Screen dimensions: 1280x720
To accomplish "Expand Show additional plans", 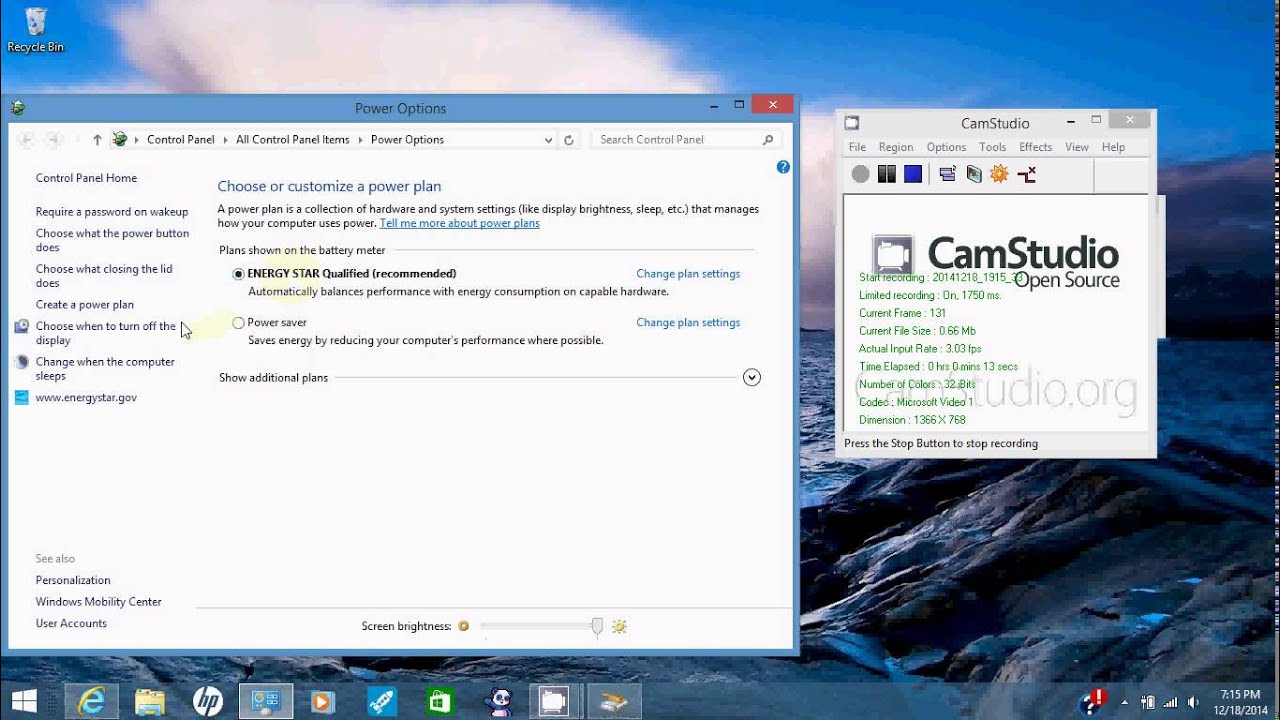I will (x=752, y=377).
